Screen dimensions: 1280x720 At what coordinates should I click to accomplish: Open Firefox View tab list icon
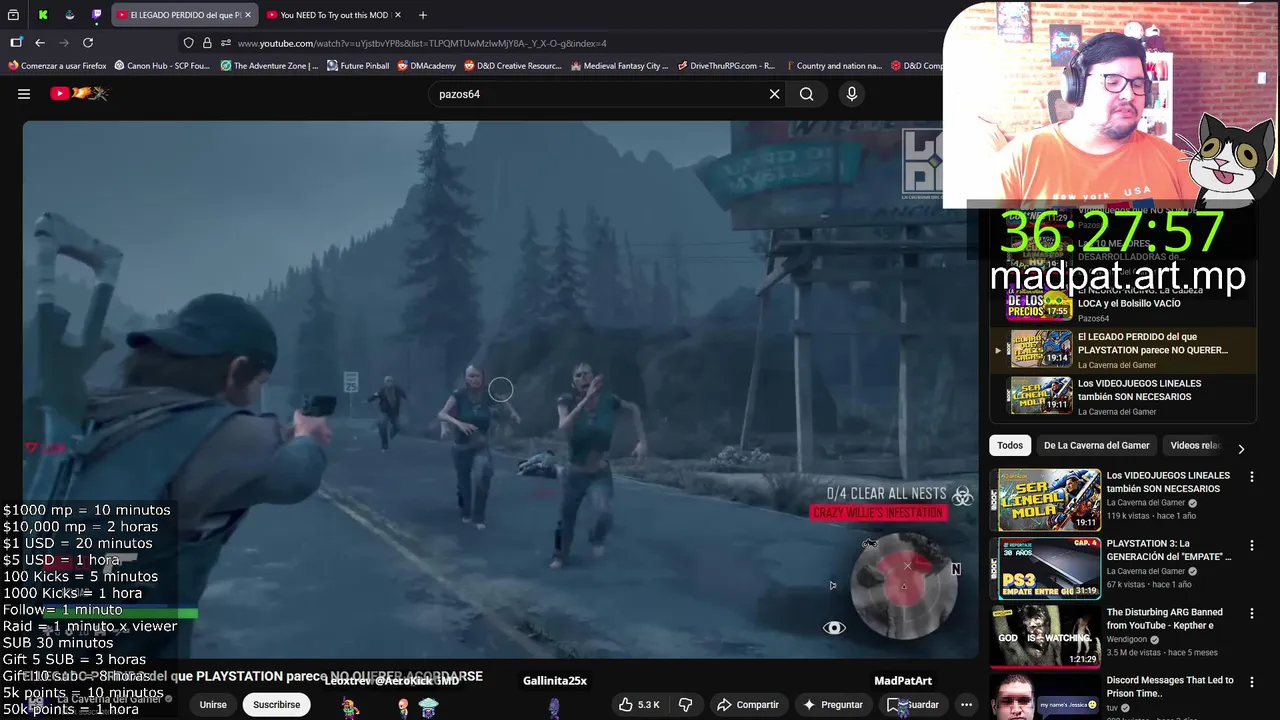(14, 15)
